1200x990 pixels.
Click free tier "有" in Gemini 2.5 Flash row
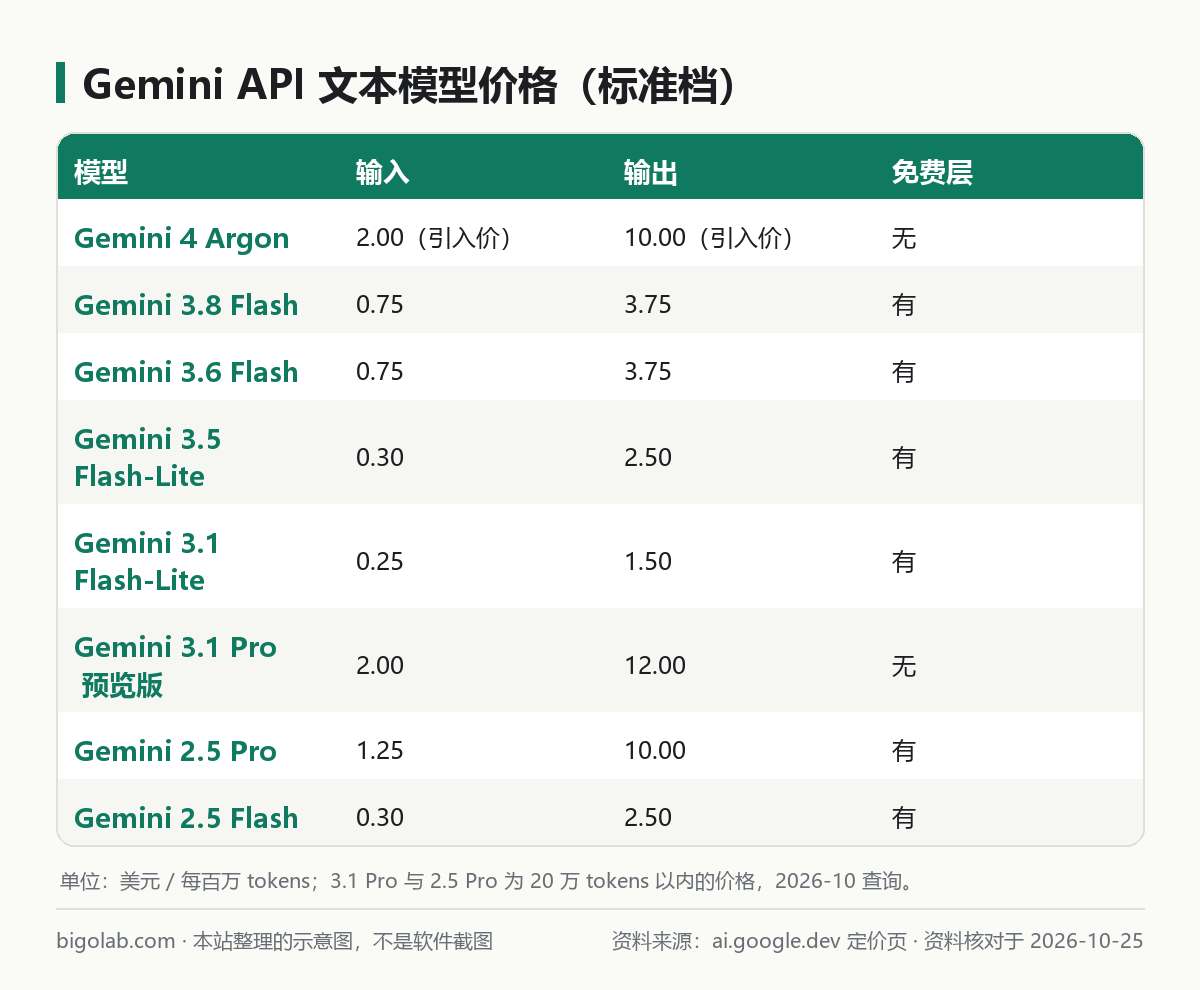click(904, 818)
